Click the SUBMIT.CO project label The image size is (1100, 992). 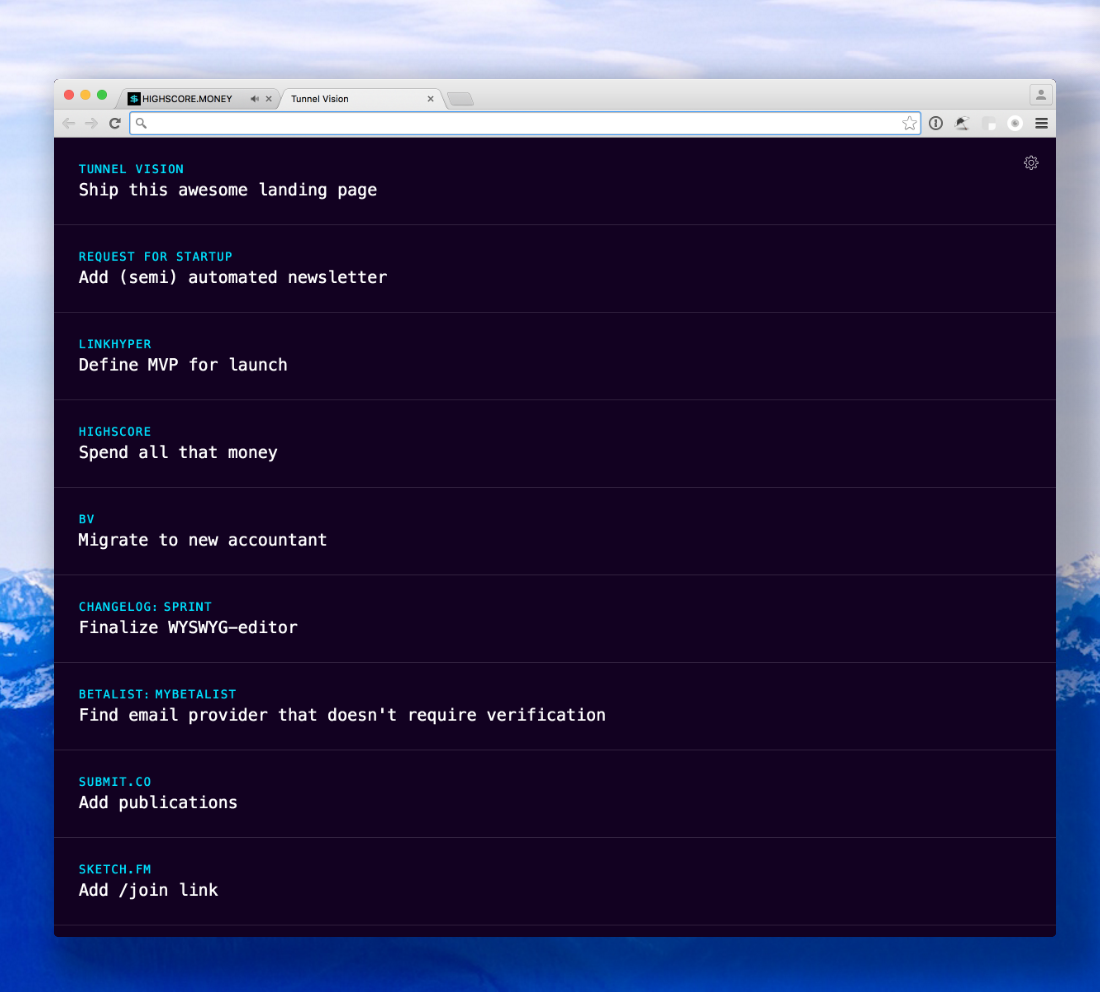click(115, 782)
